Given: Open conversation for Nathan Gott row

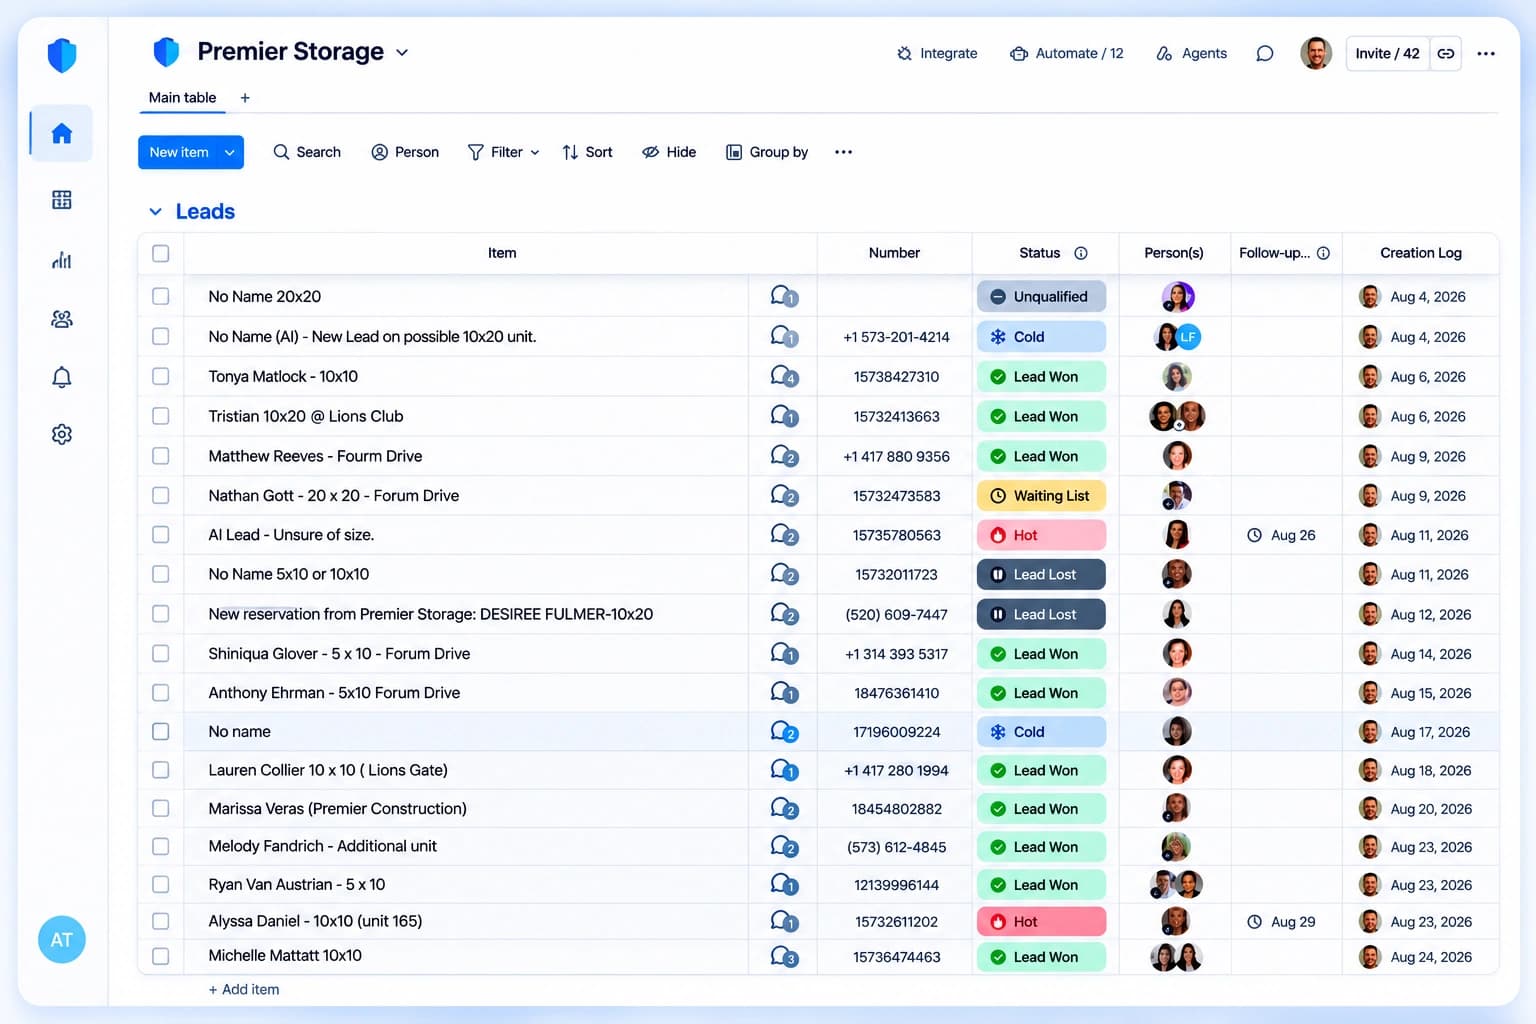Looking at the screenshot, I should 784,495.
